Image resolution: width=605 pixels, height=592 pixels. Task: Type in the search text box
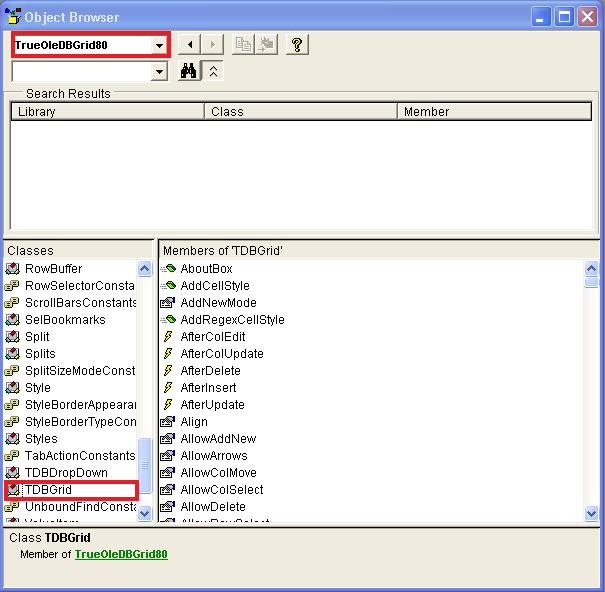(x=80, y=72)
